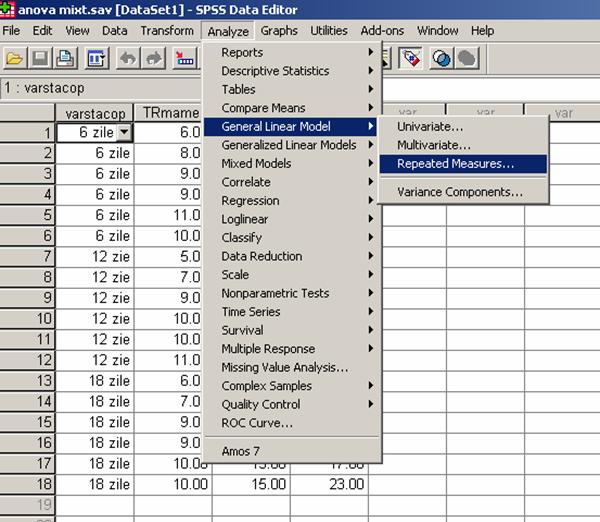
Task: Choose Univariate... from the submenu
Action: click(x=463, y=126)
